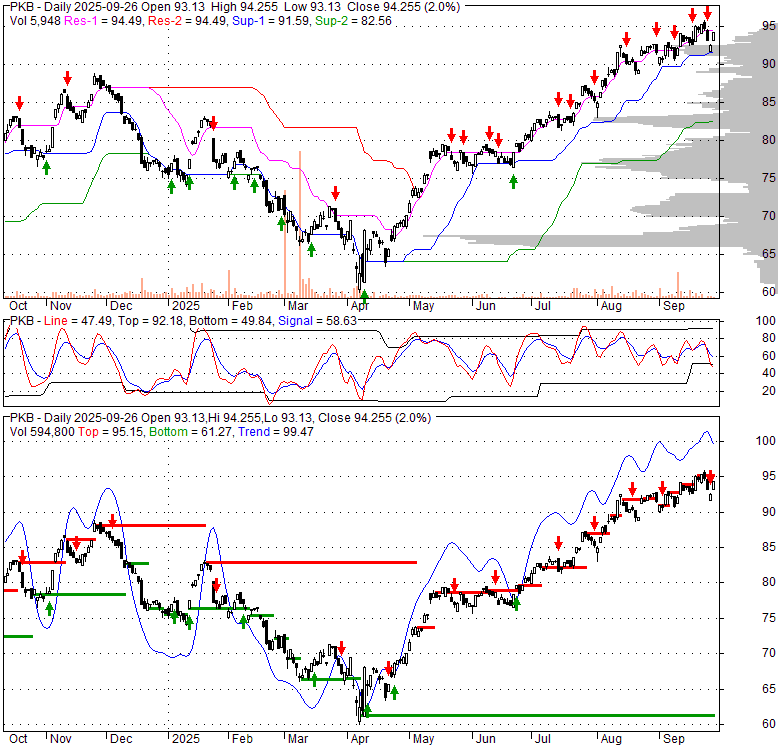Click the Res-1 = 94.49 resistance label
The width and height of the screenshot is (780, 745).
(x=104, y=21)
